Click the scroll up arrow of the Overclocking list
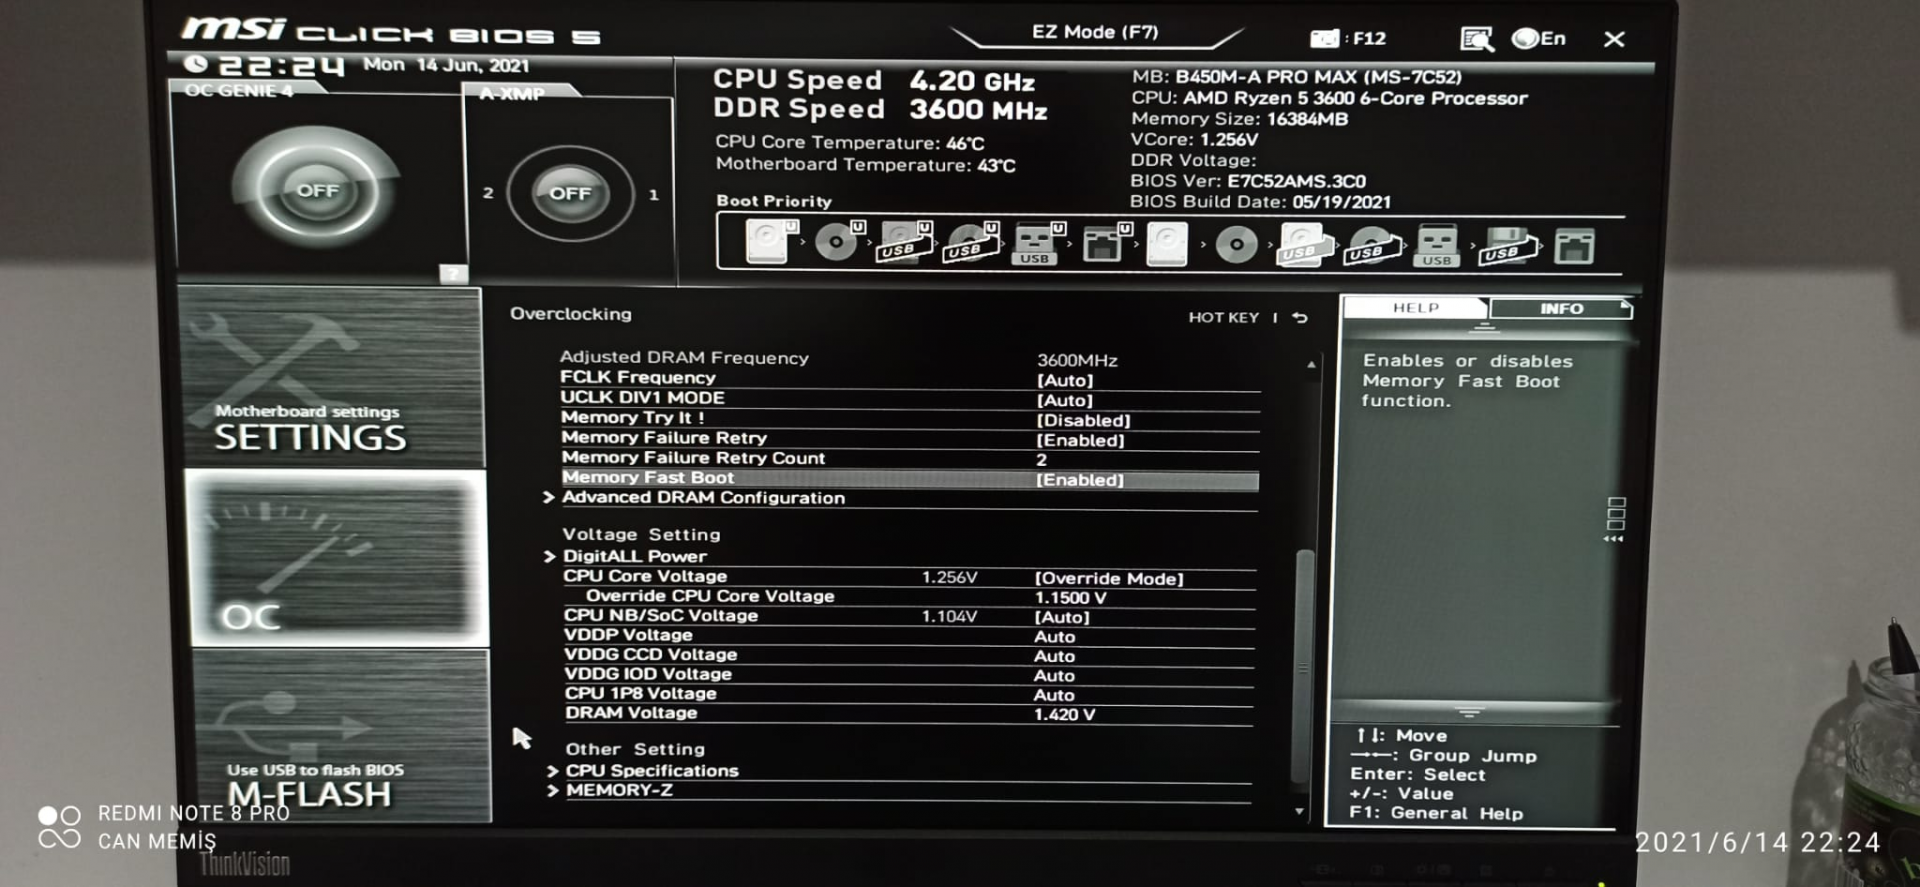 [x=1311, y=365]
